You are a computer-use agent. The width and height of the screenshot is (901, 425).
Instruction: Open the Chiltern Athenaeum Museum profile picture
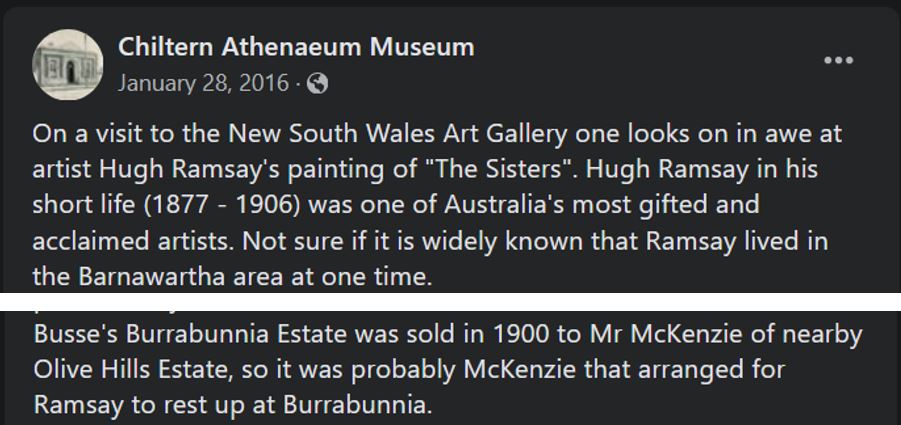[68, 64]
